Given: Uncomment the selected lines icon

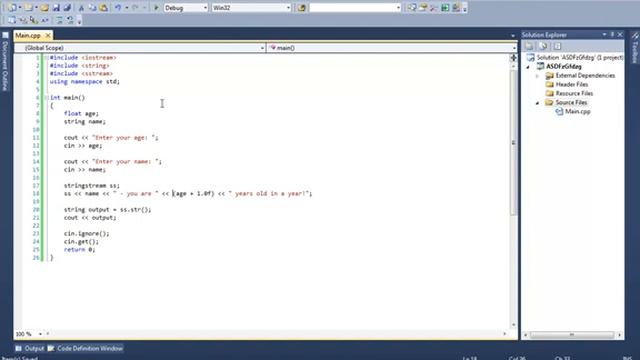Looking at the screenshot, I should pyautogui.click(x=70, y=20).
